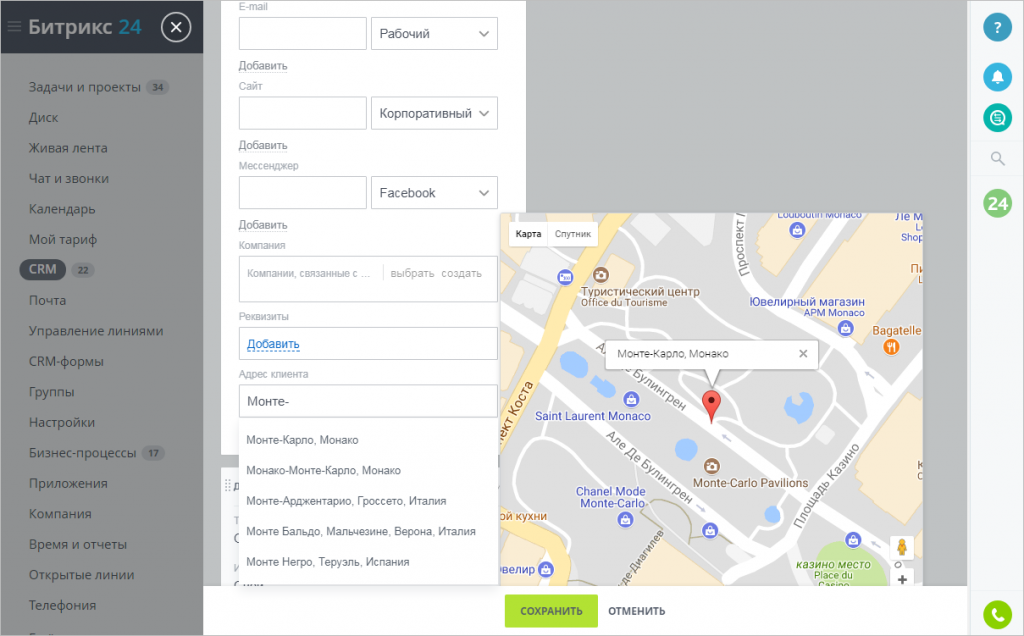1024x636 pixels.
Task: Close the slider with the X circle
Action: [x=176, y=27]
